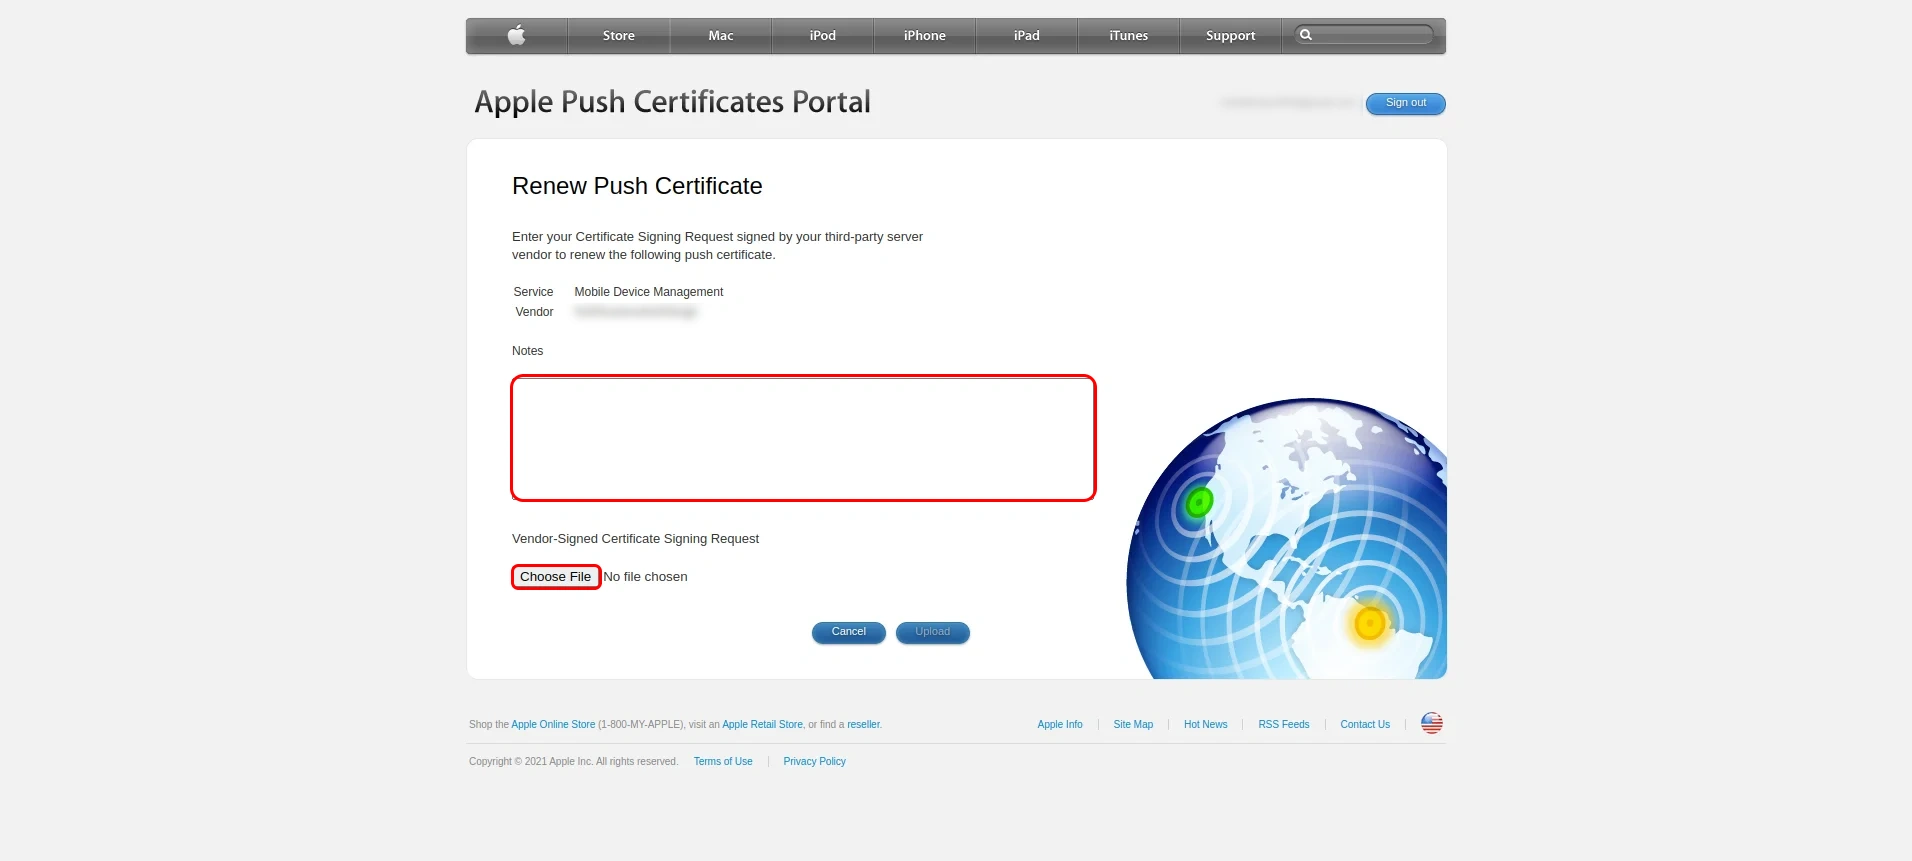View the Privacy Policy link

click(x=814, y=762)
